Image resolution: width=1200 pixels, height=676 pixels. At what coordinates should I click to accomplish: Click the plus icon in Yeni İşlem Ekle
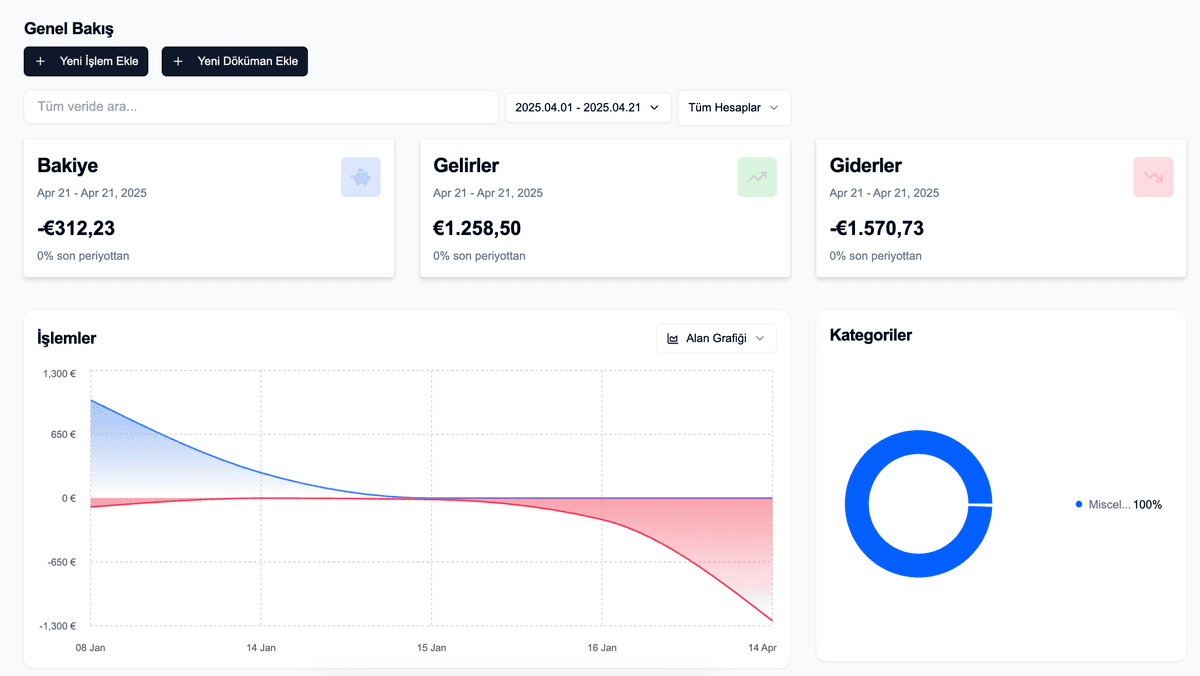pos(41,61)
